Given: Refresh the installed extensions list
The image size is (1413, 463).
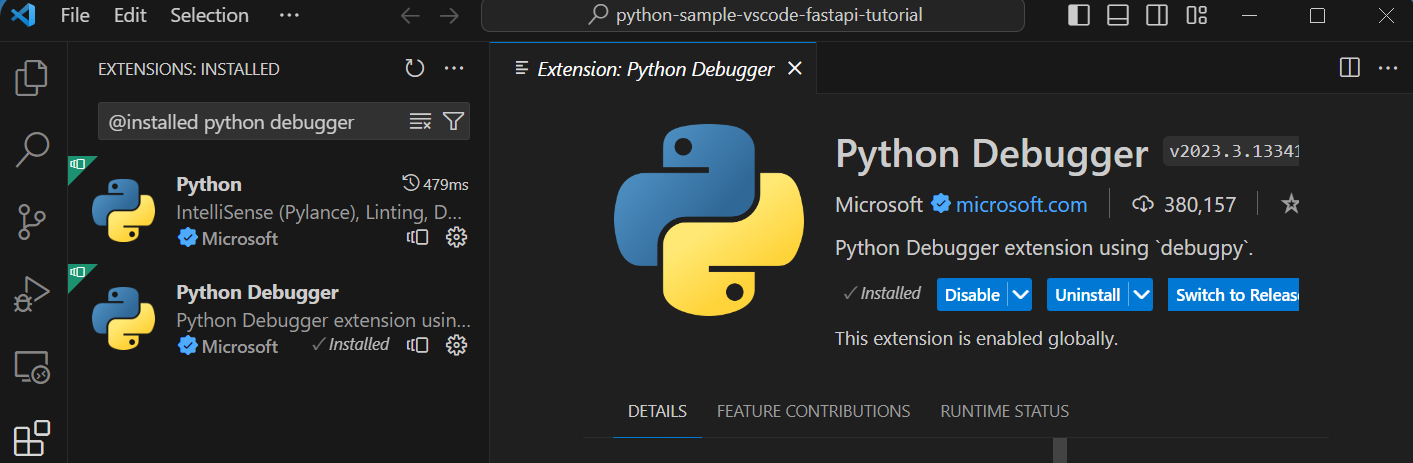Looking at the screenshot, I should pos(415,69).
